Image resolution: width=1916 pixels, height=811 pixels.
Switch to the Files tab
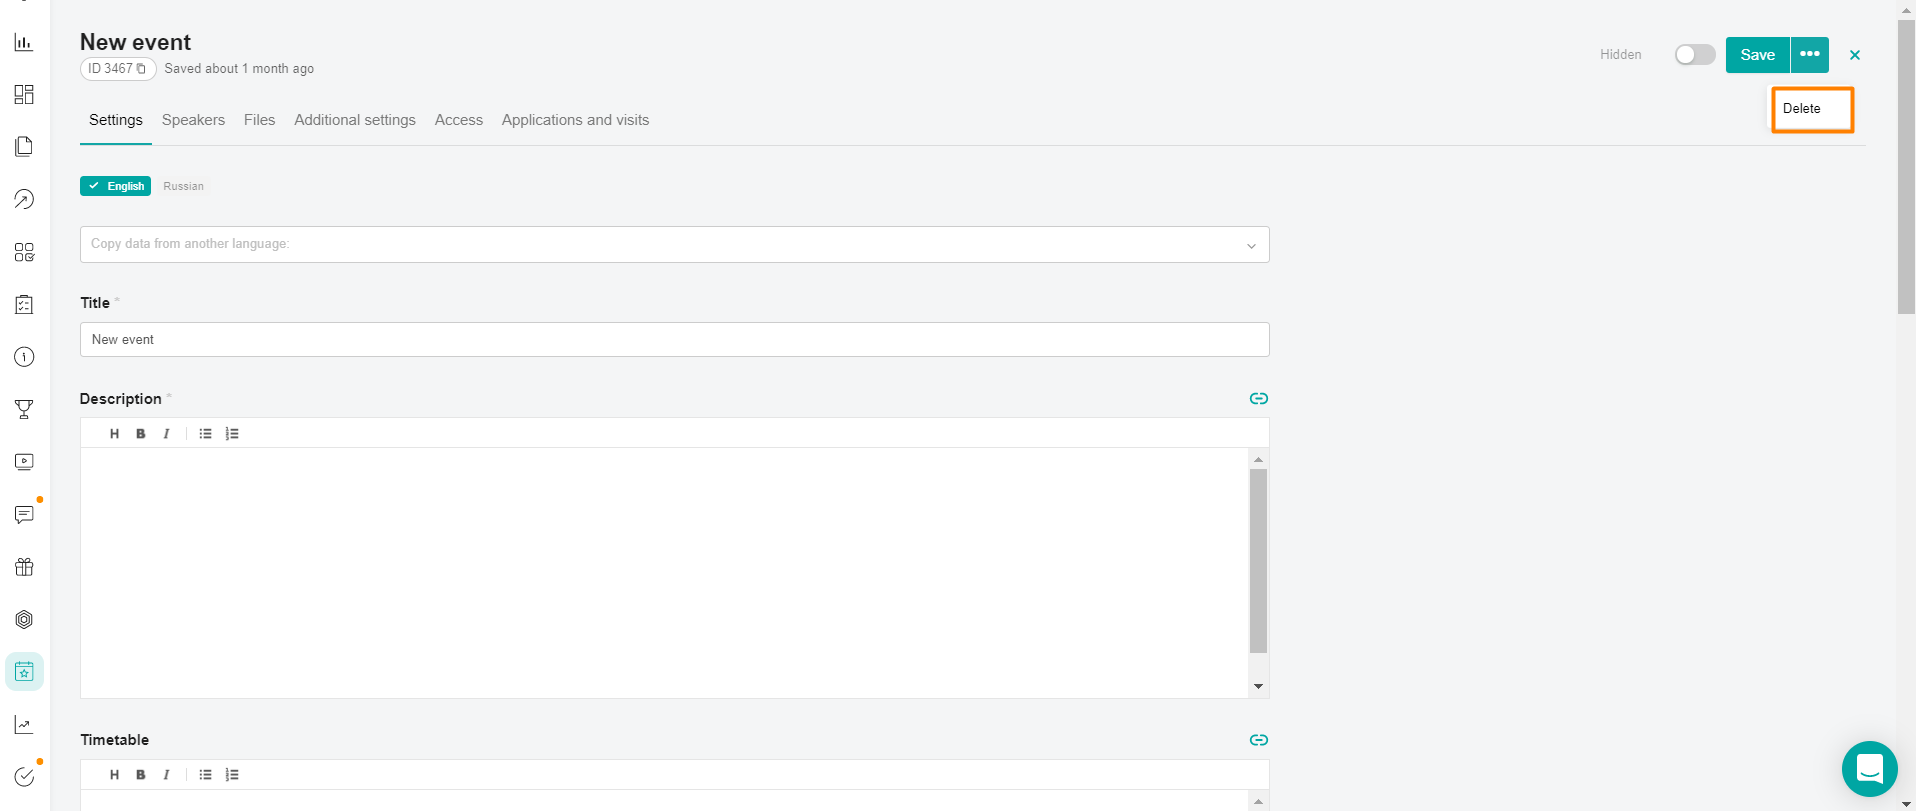coord(259,120)
